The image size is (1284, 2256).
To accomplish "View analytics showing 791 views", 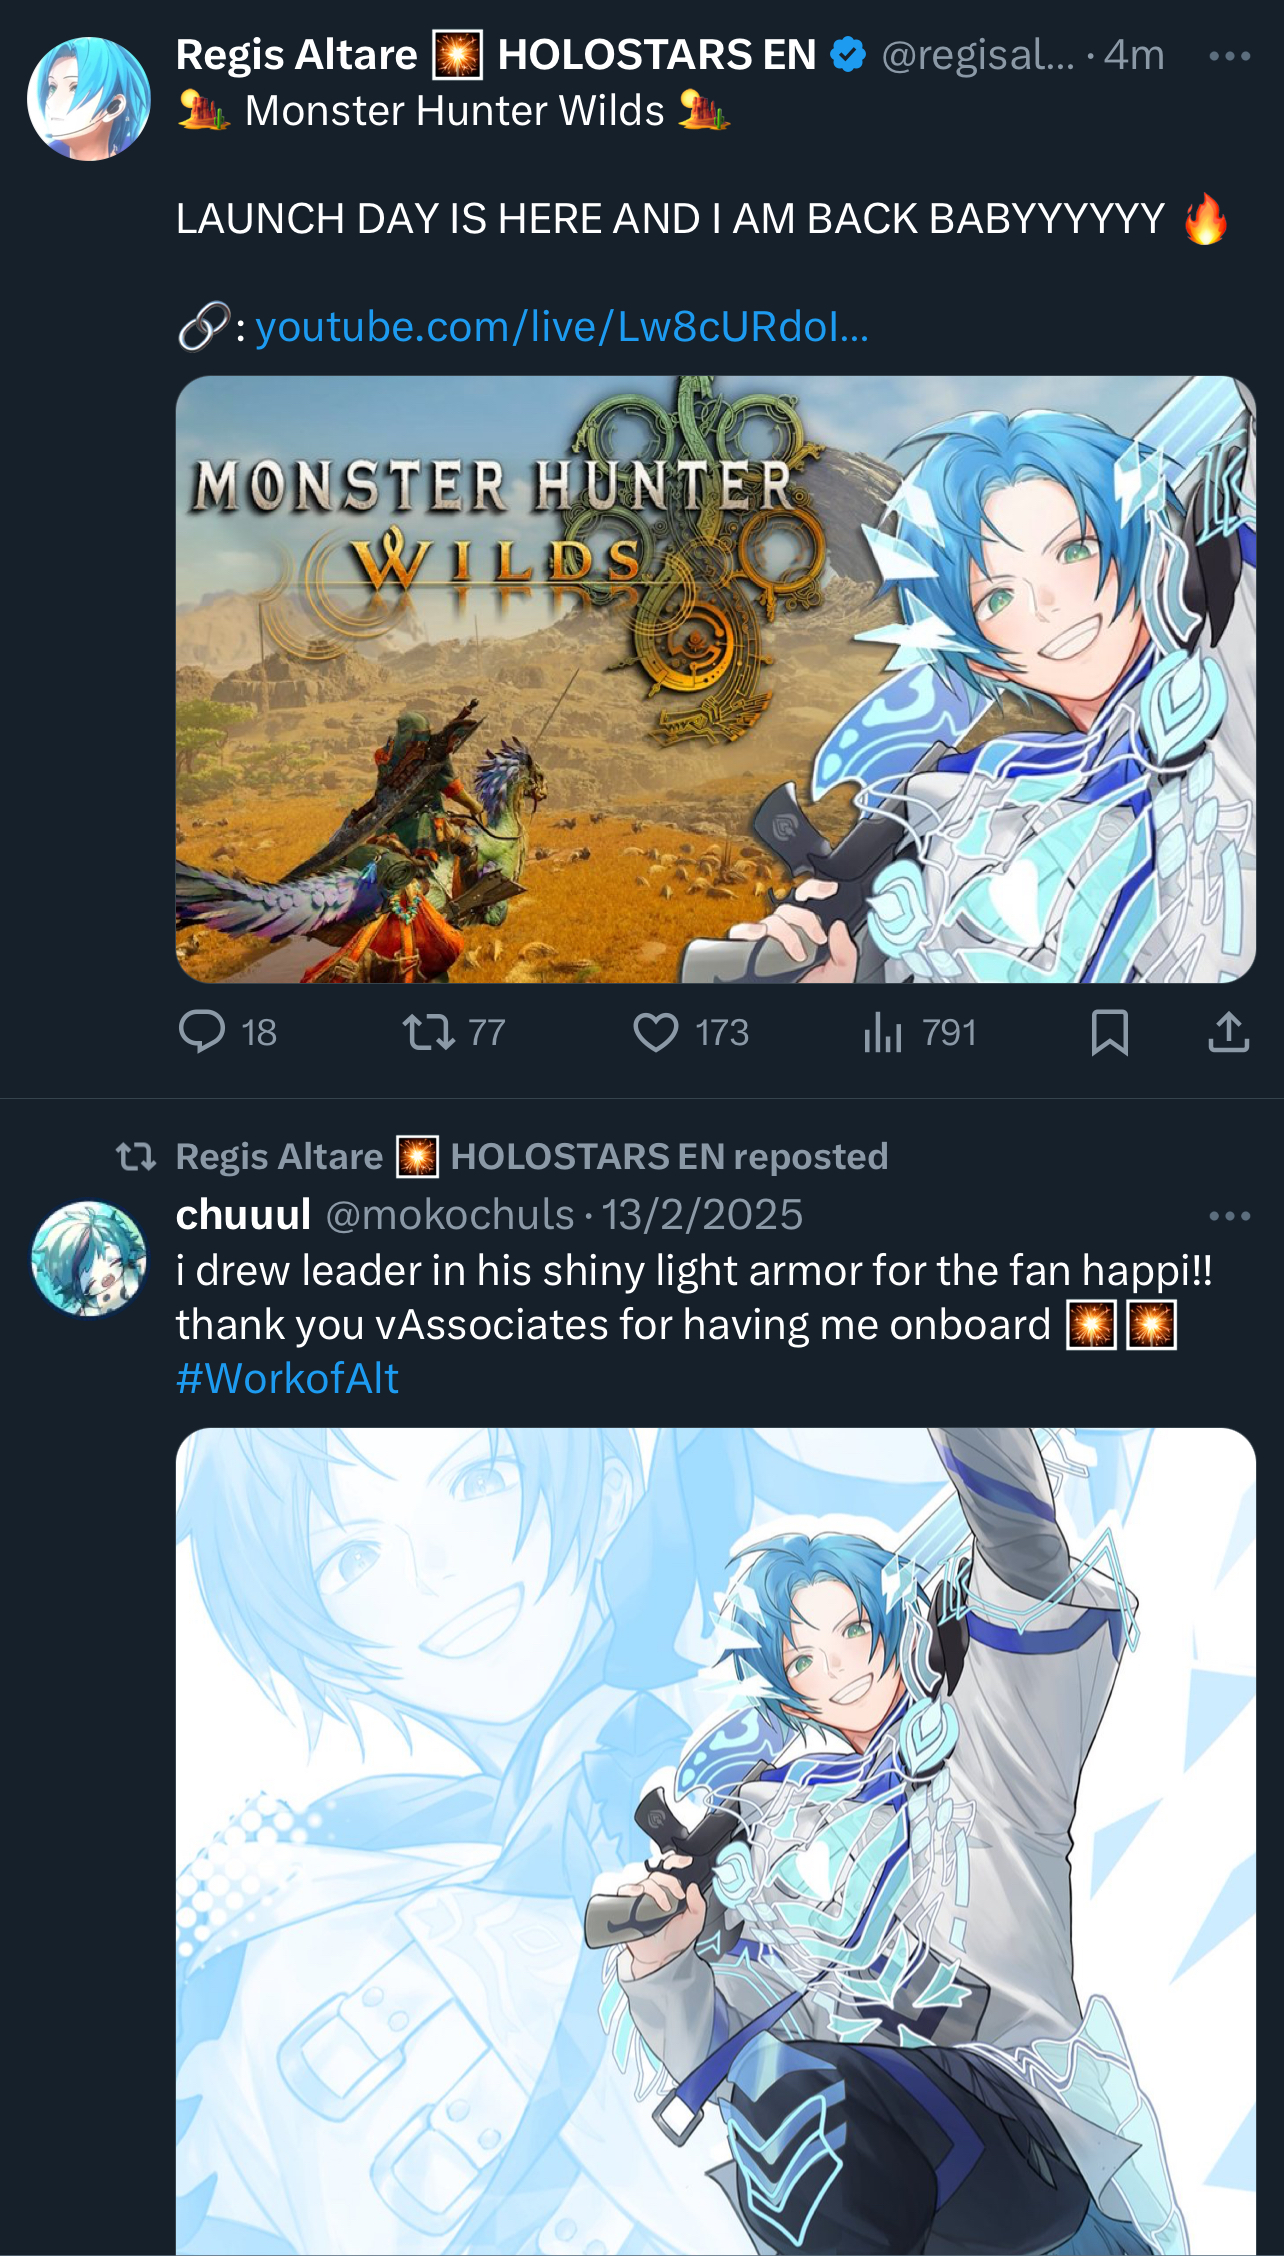I will [919, 1032].
